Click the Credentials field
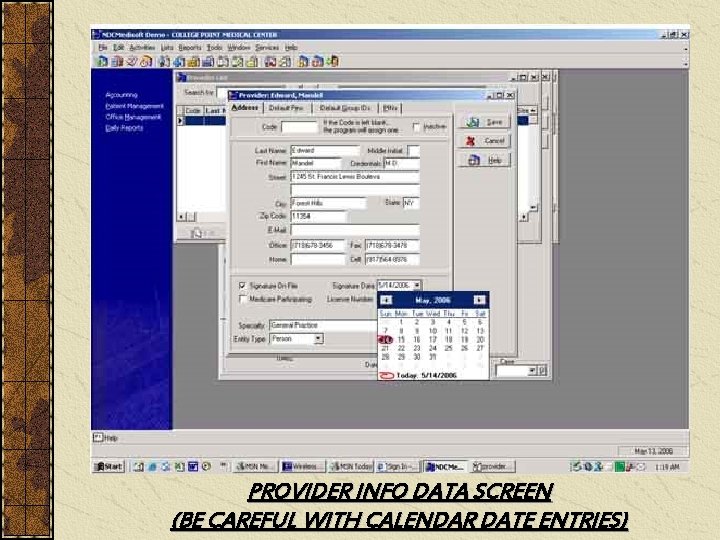720x540 pixels. tap(402, 163)
